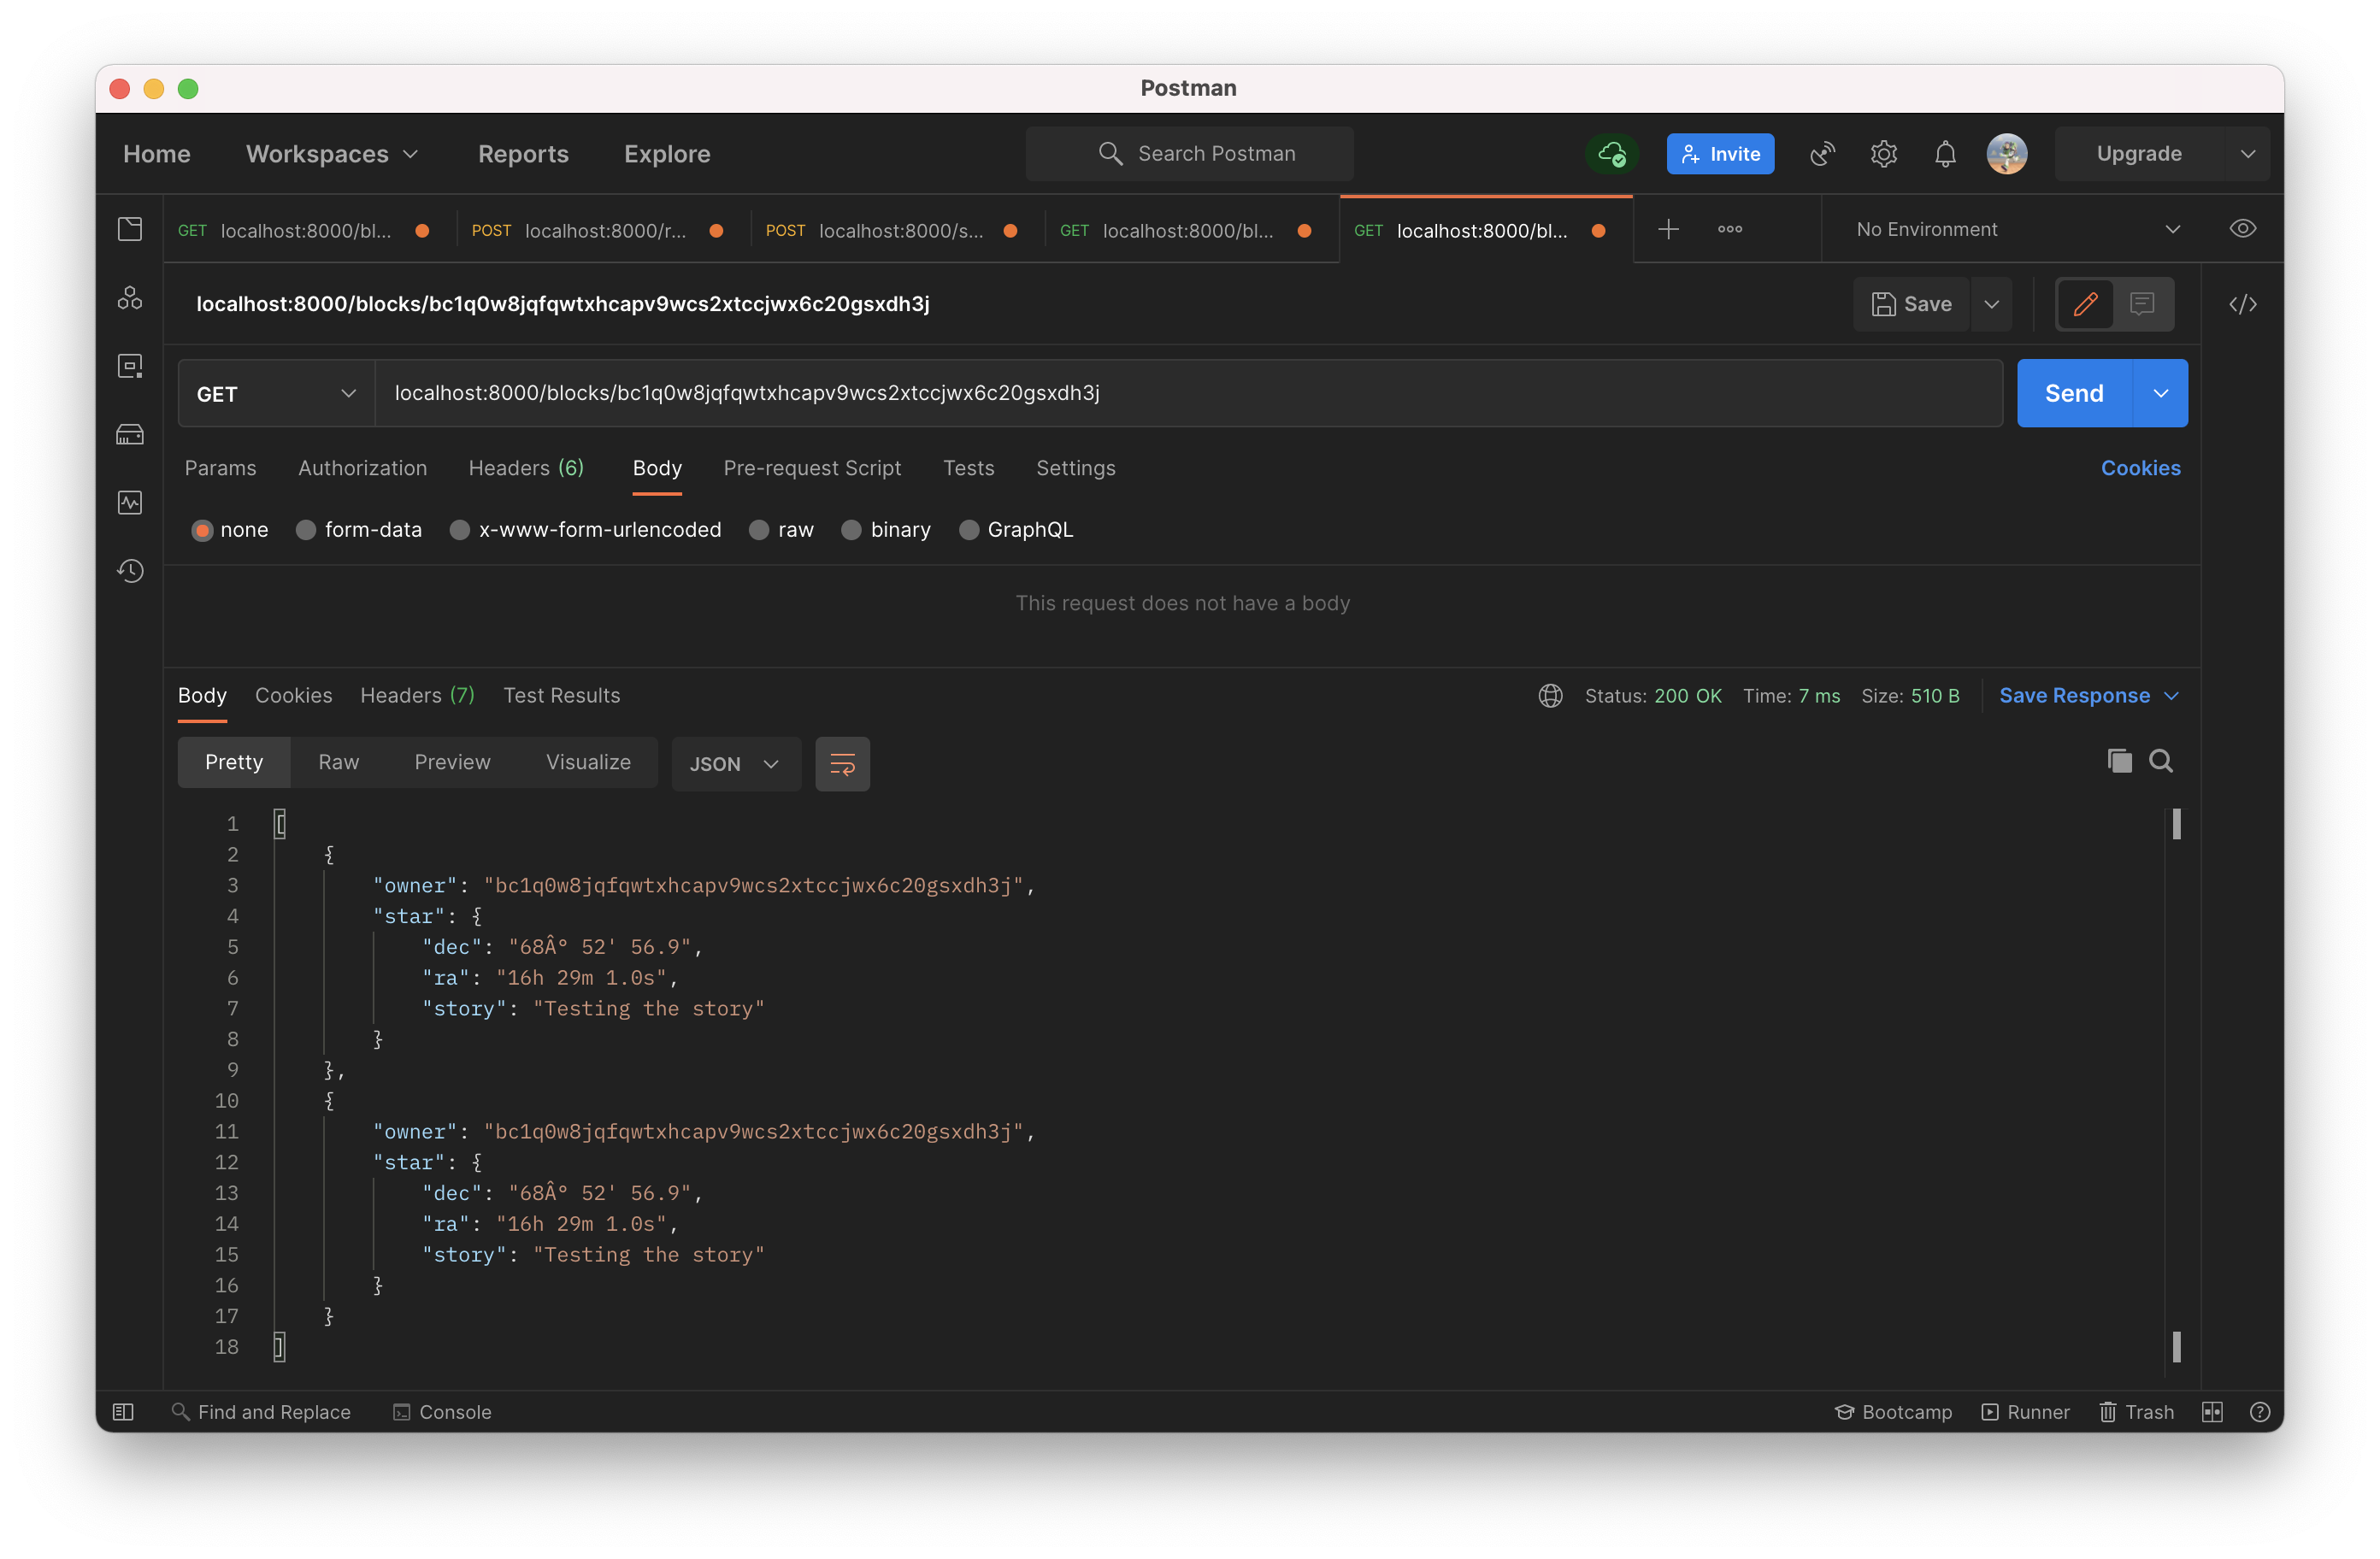Open the GET method dropdown
2380x1559 pixels.
pos(274,393)
